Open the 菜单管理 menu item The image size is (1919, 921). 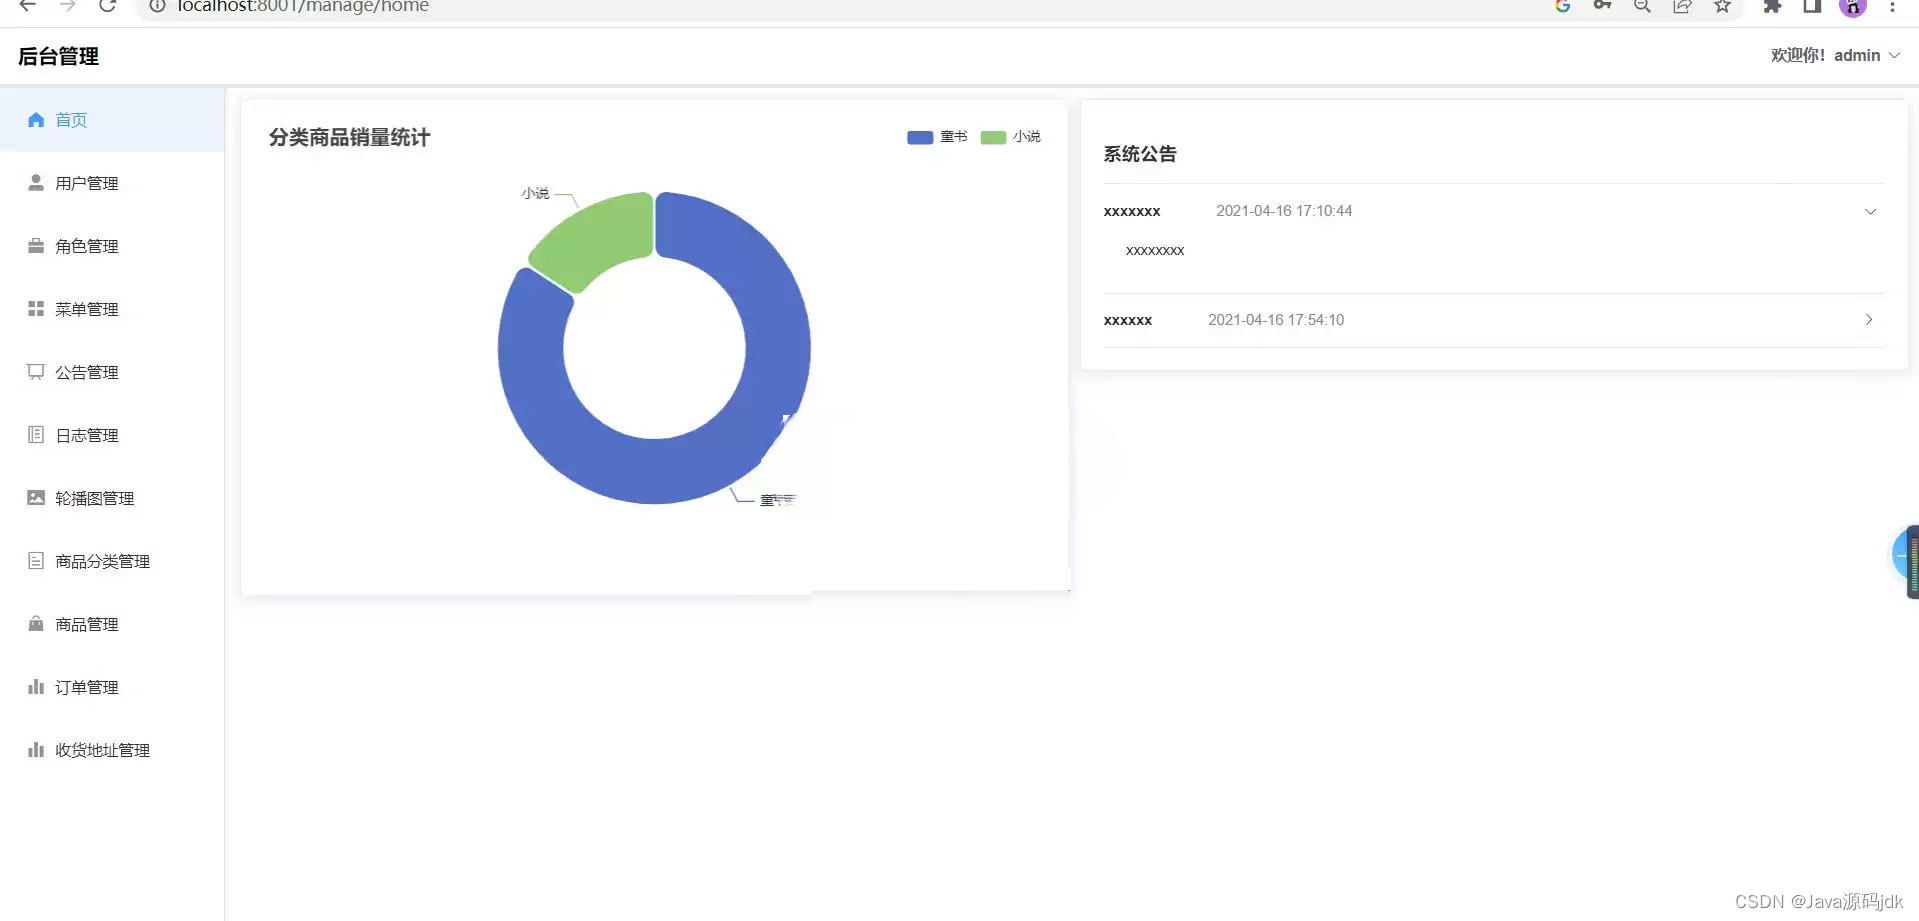112,309
